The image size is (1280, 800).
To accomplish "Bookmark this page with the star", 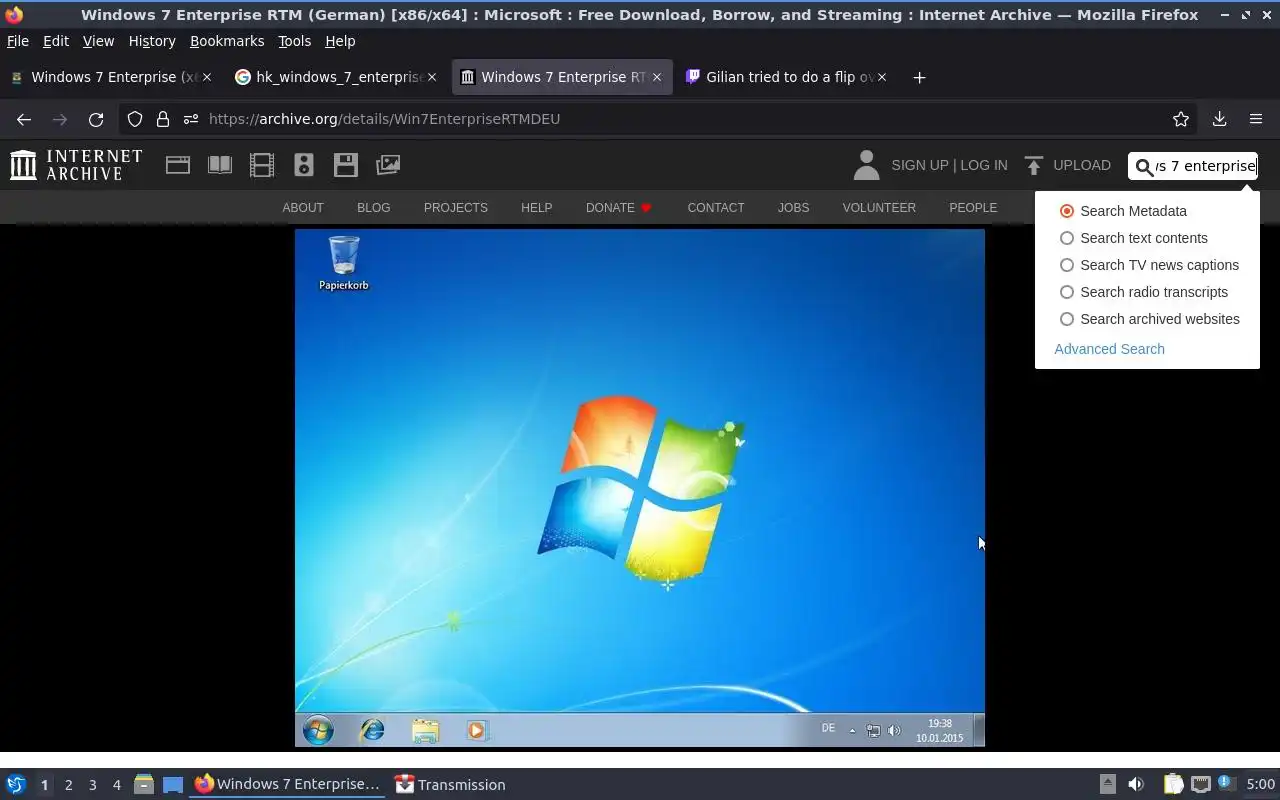I will 1181,119.
